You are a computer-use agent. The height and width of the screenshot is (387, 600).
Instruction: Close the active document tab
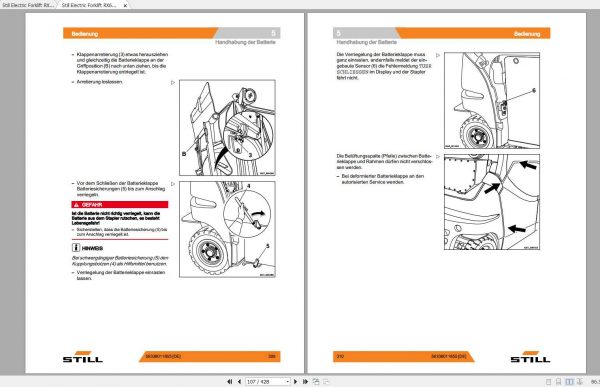[x=125, y=5]
